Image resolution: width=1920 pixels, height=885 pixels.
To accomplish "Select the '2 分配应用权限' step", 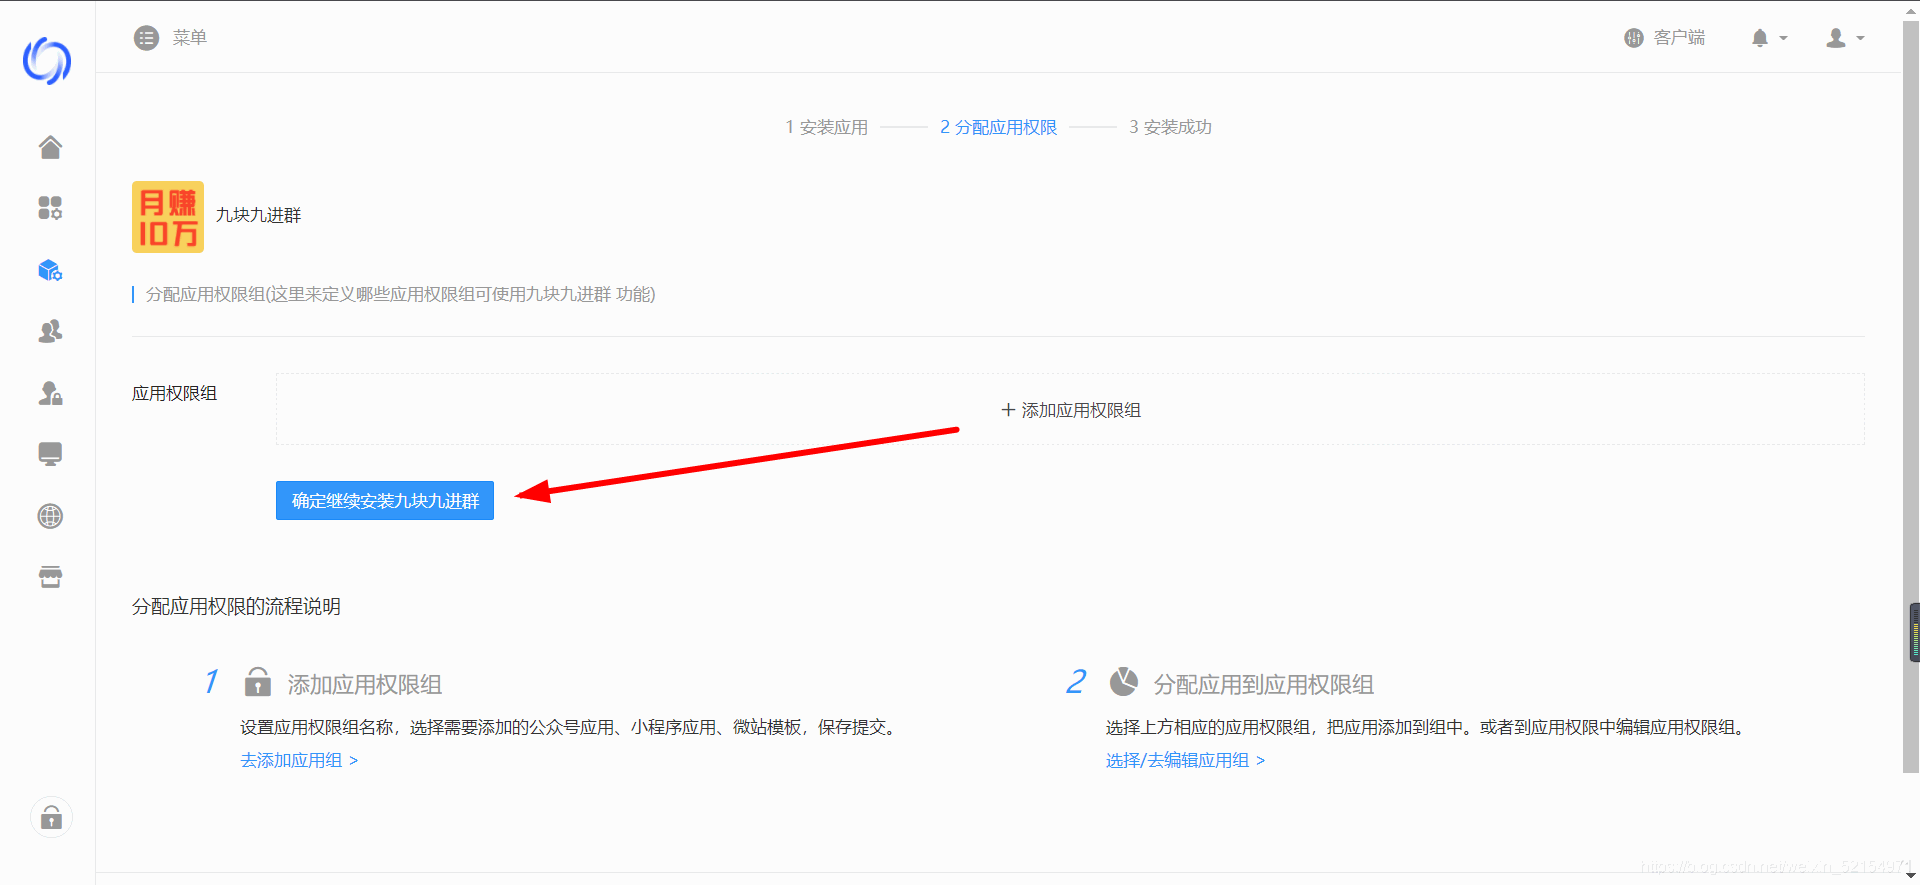I will [998, 127].
